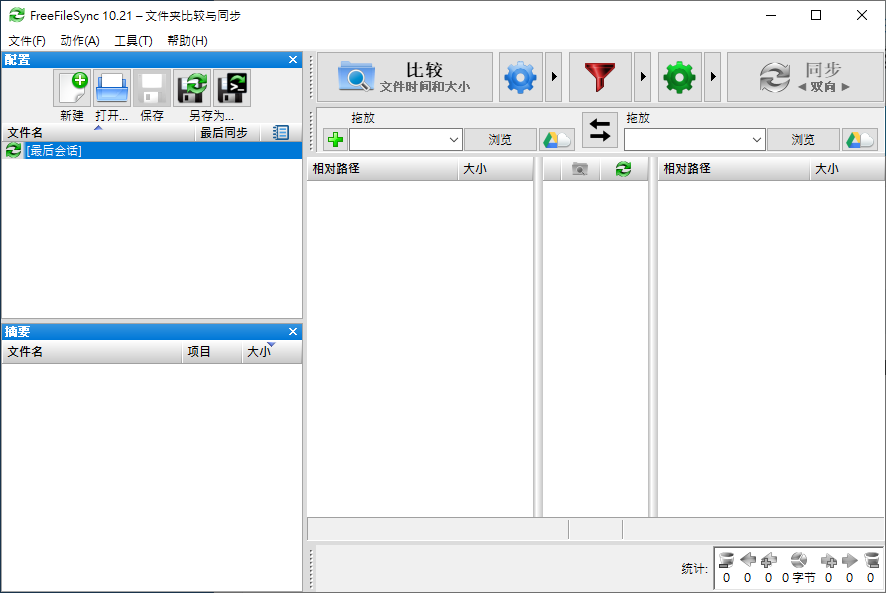Expand filter options arrow next to funnel
886x593 pixels.
[642, 77]
